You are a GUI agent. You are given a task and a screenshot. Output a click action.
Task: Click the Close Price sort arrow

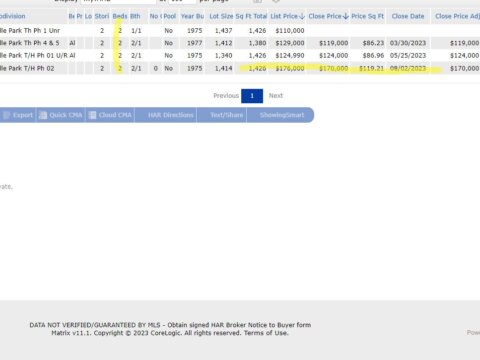[346, 16]
